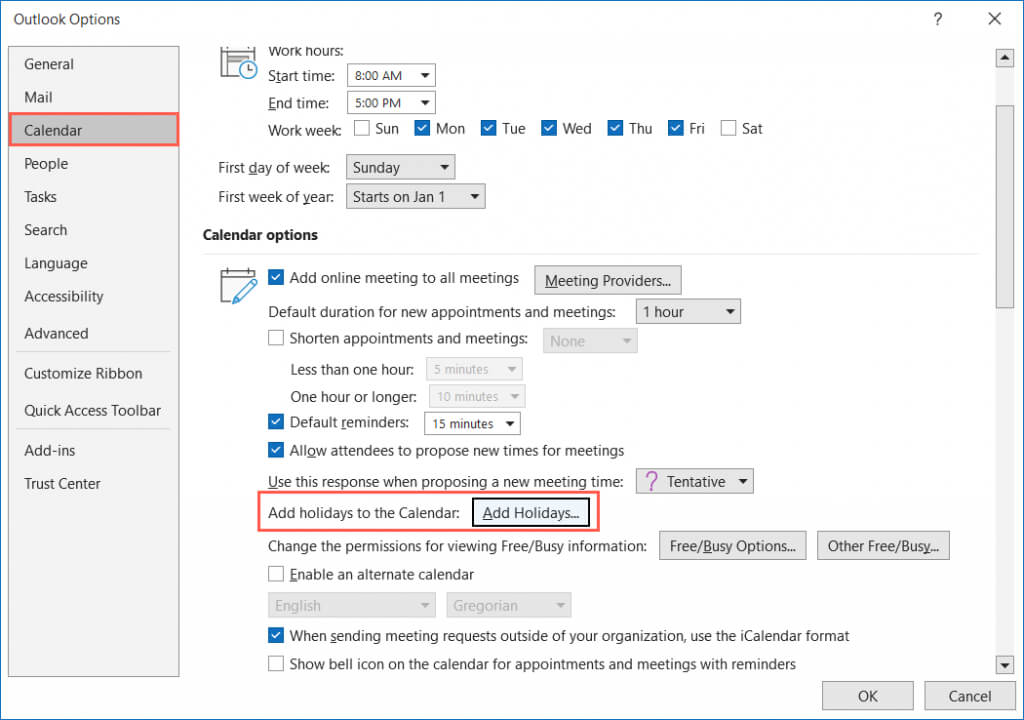Enable Shorten appointments and meetings
The width and height of the screenshot is (1024, 720).
(276, 338)
